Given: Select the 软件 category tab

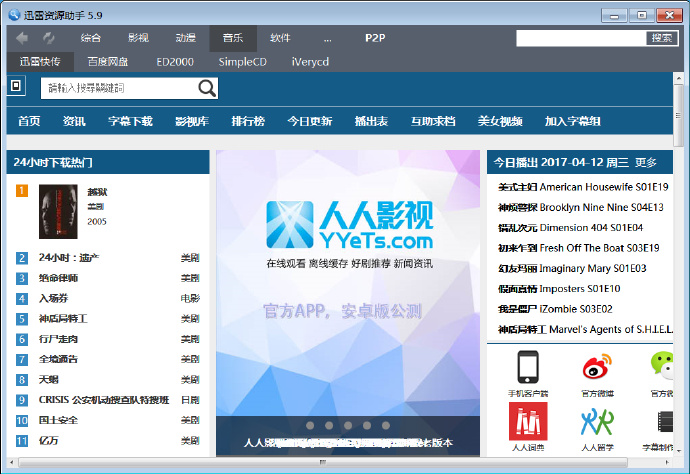Looking at the screenshot, I should 280,38.
